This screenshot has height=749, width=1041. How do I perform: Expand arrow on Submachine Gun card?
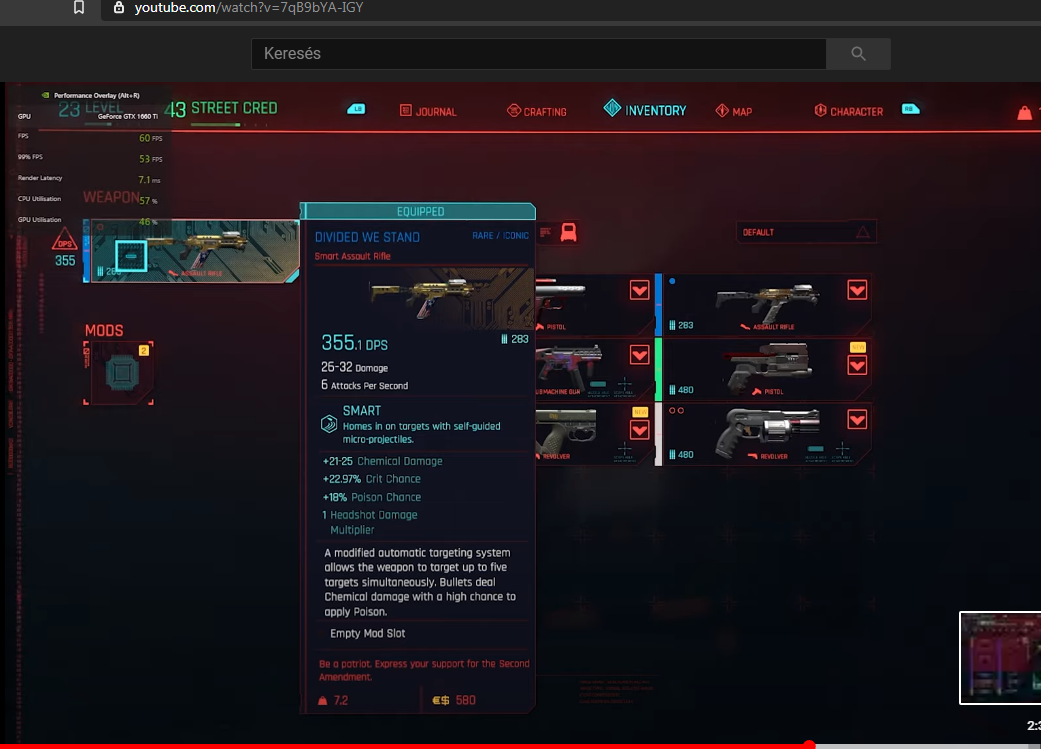[639, 355]
